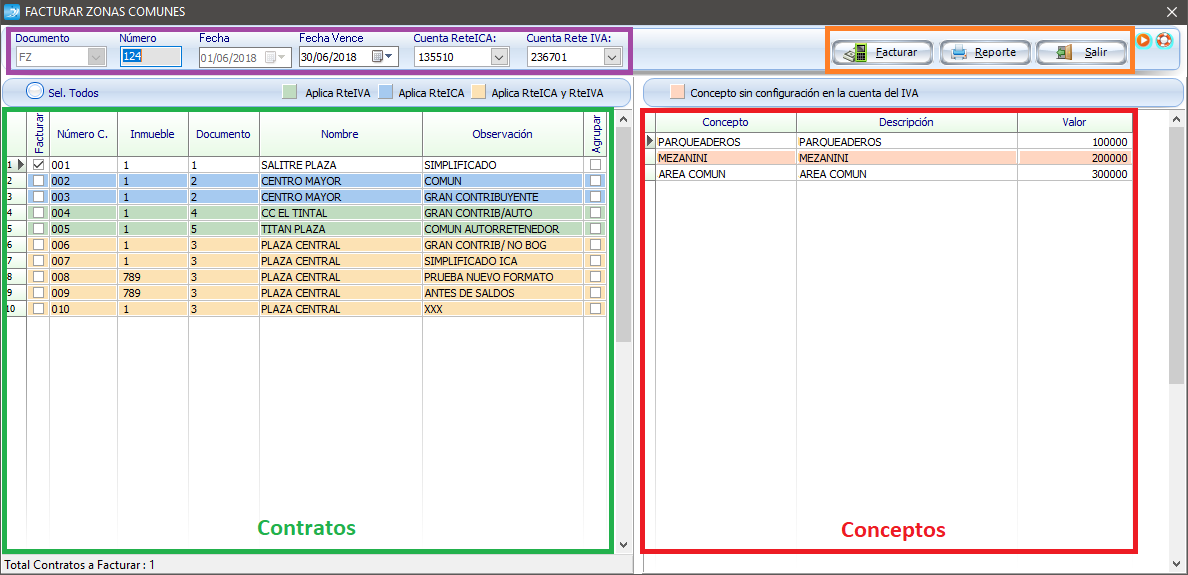
Task: Open the Fecha 01/06/2018 date dropdown
Action: click(276, 57)
